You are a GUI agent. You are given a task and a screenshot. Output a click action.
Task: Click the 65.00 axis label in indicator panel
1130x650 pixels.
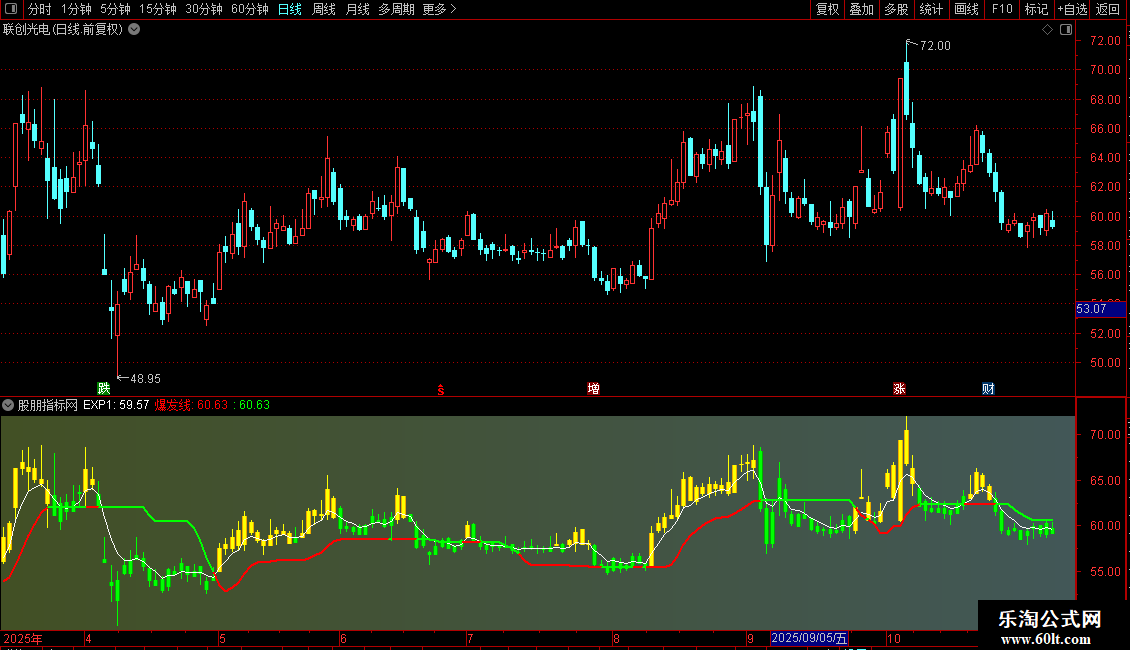[1105, 481]
